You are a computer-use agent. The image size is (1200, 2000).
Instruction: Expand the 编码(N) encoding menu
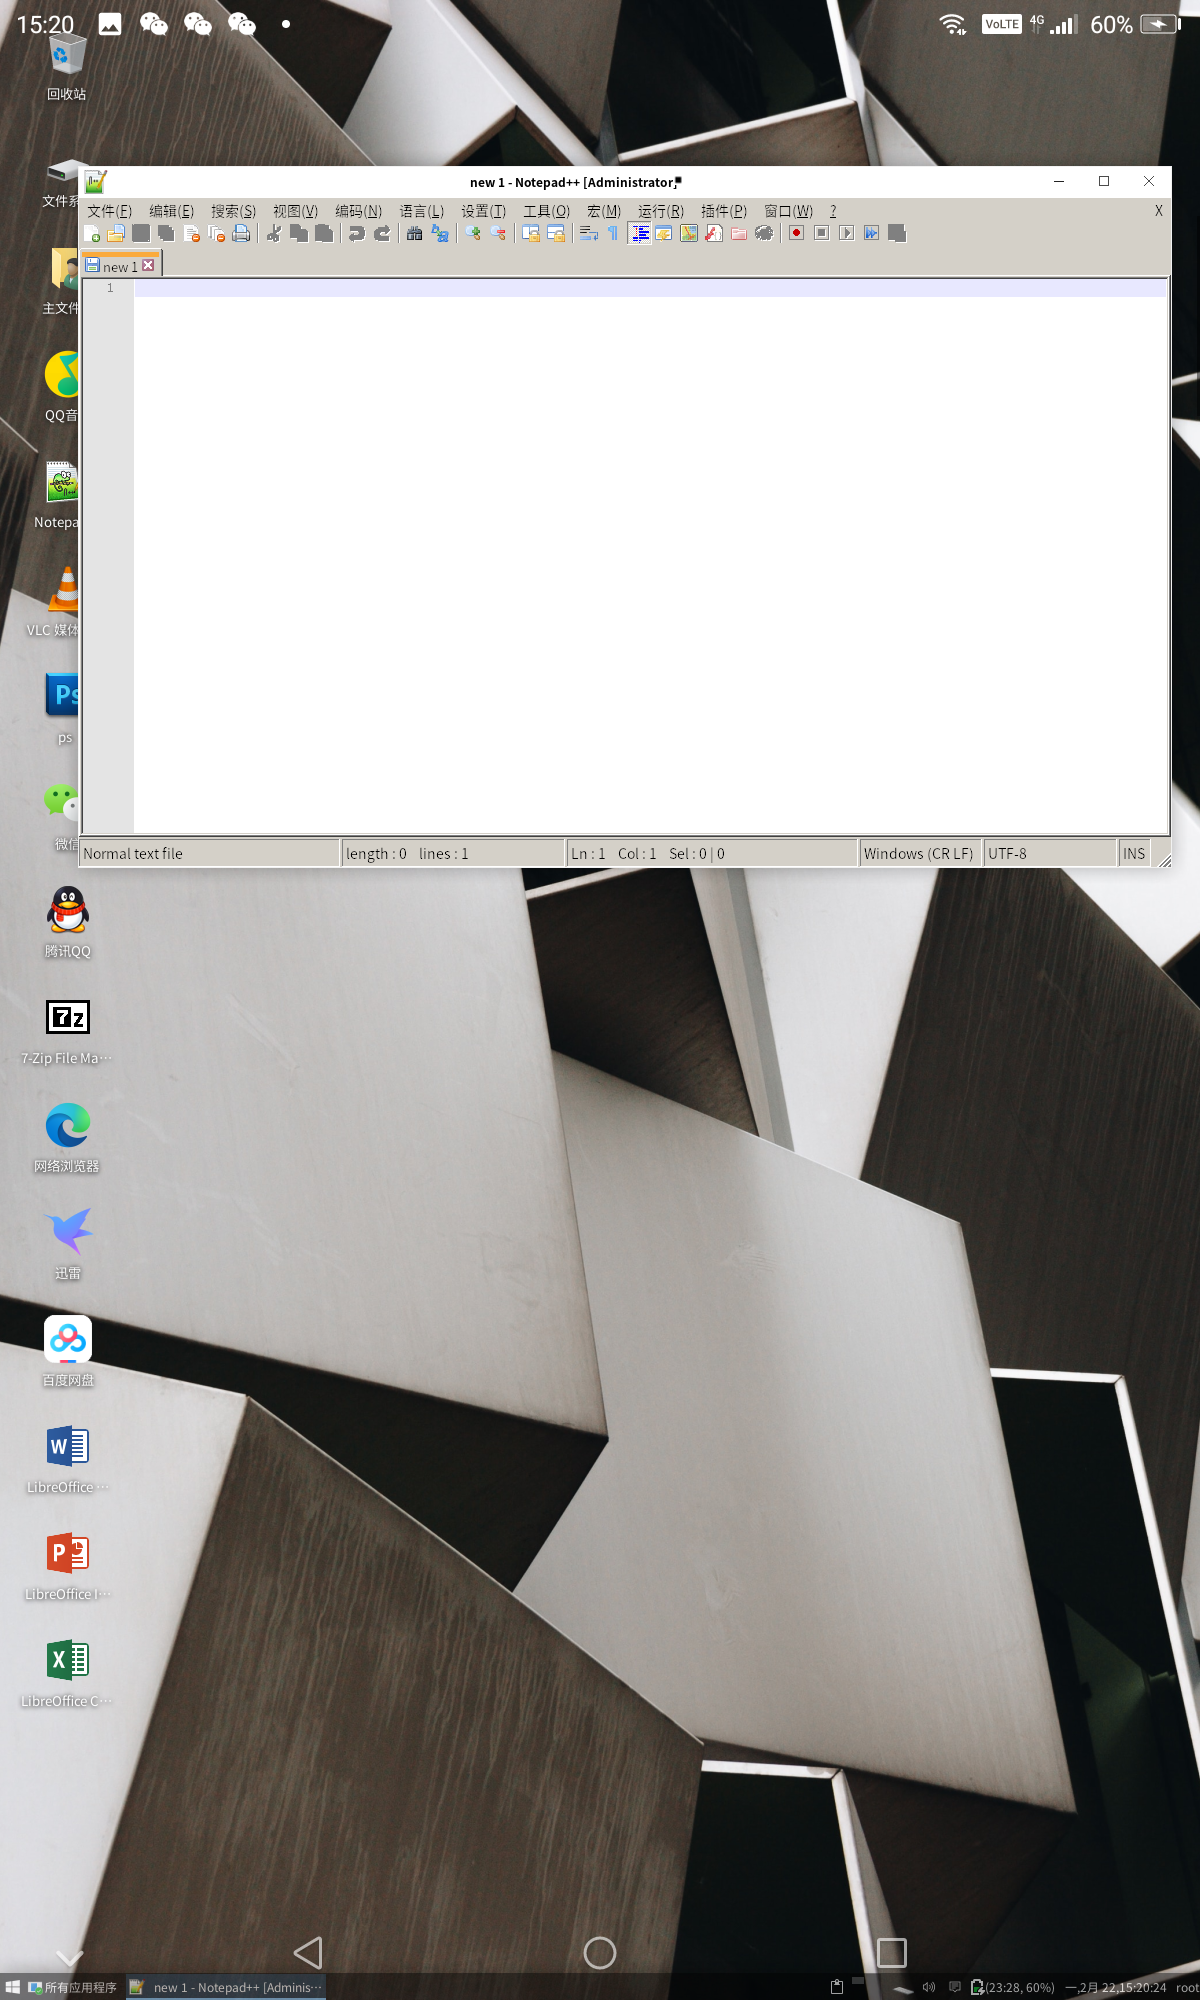[358, 211]
